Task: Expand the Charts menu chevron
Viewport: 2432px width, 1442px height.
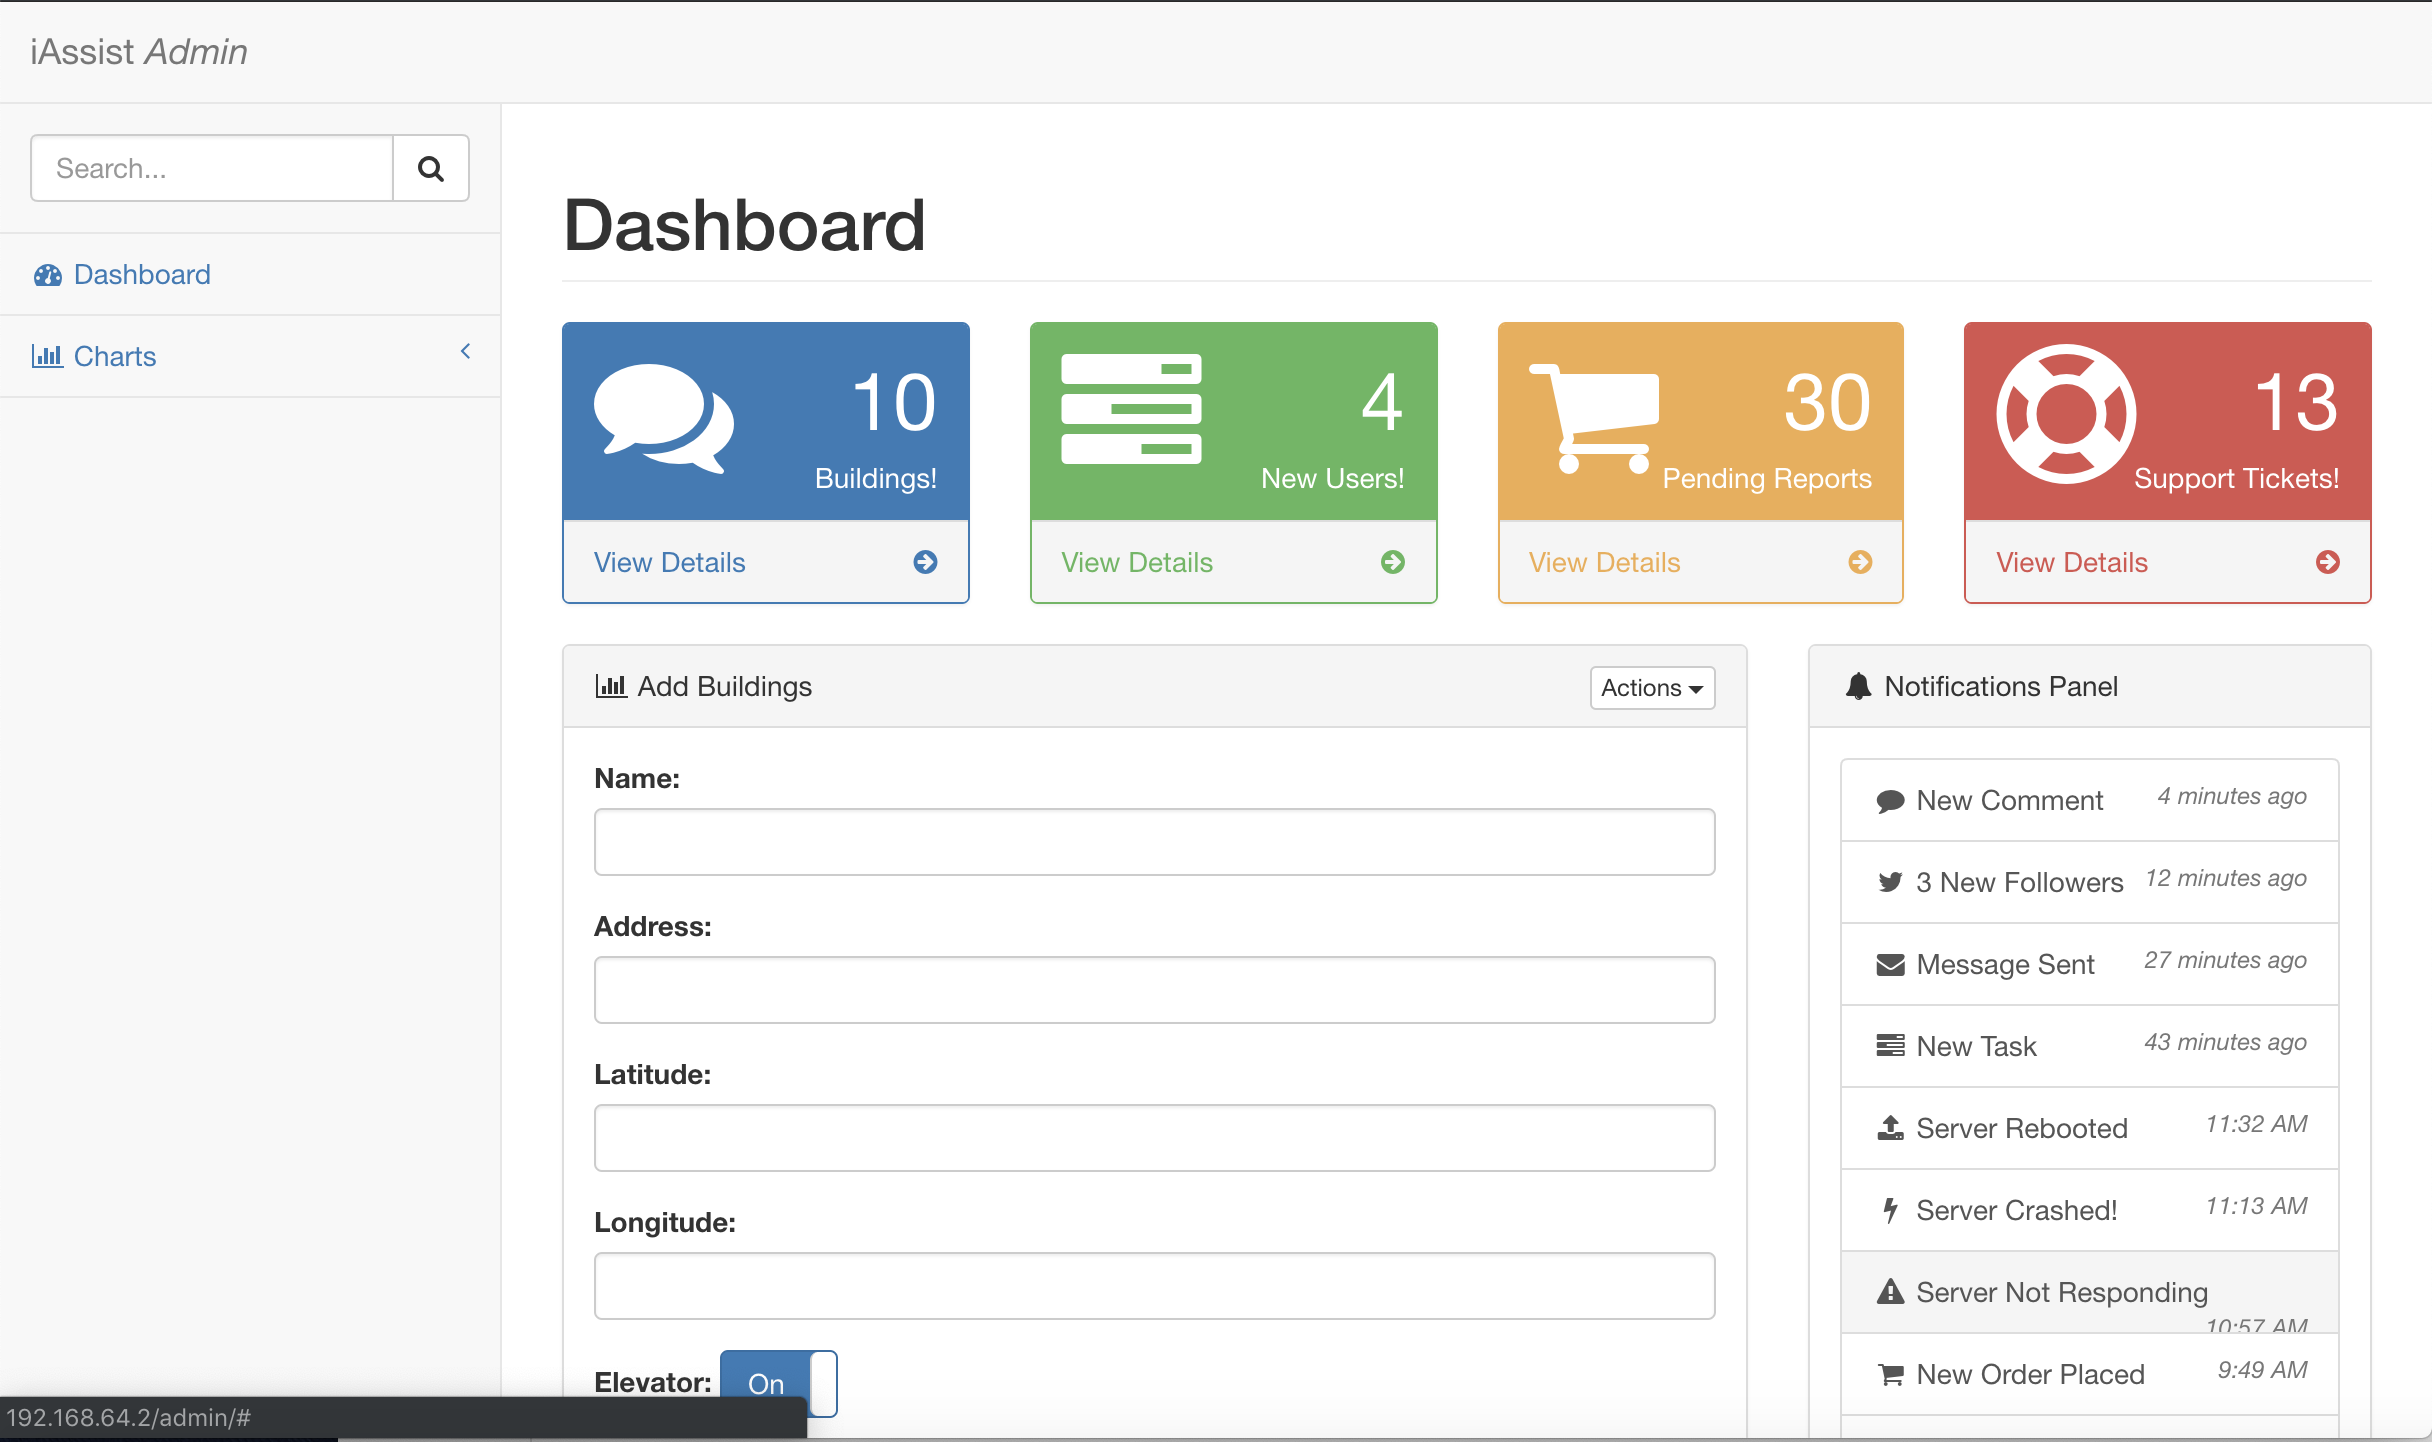Action: (465, 351)
